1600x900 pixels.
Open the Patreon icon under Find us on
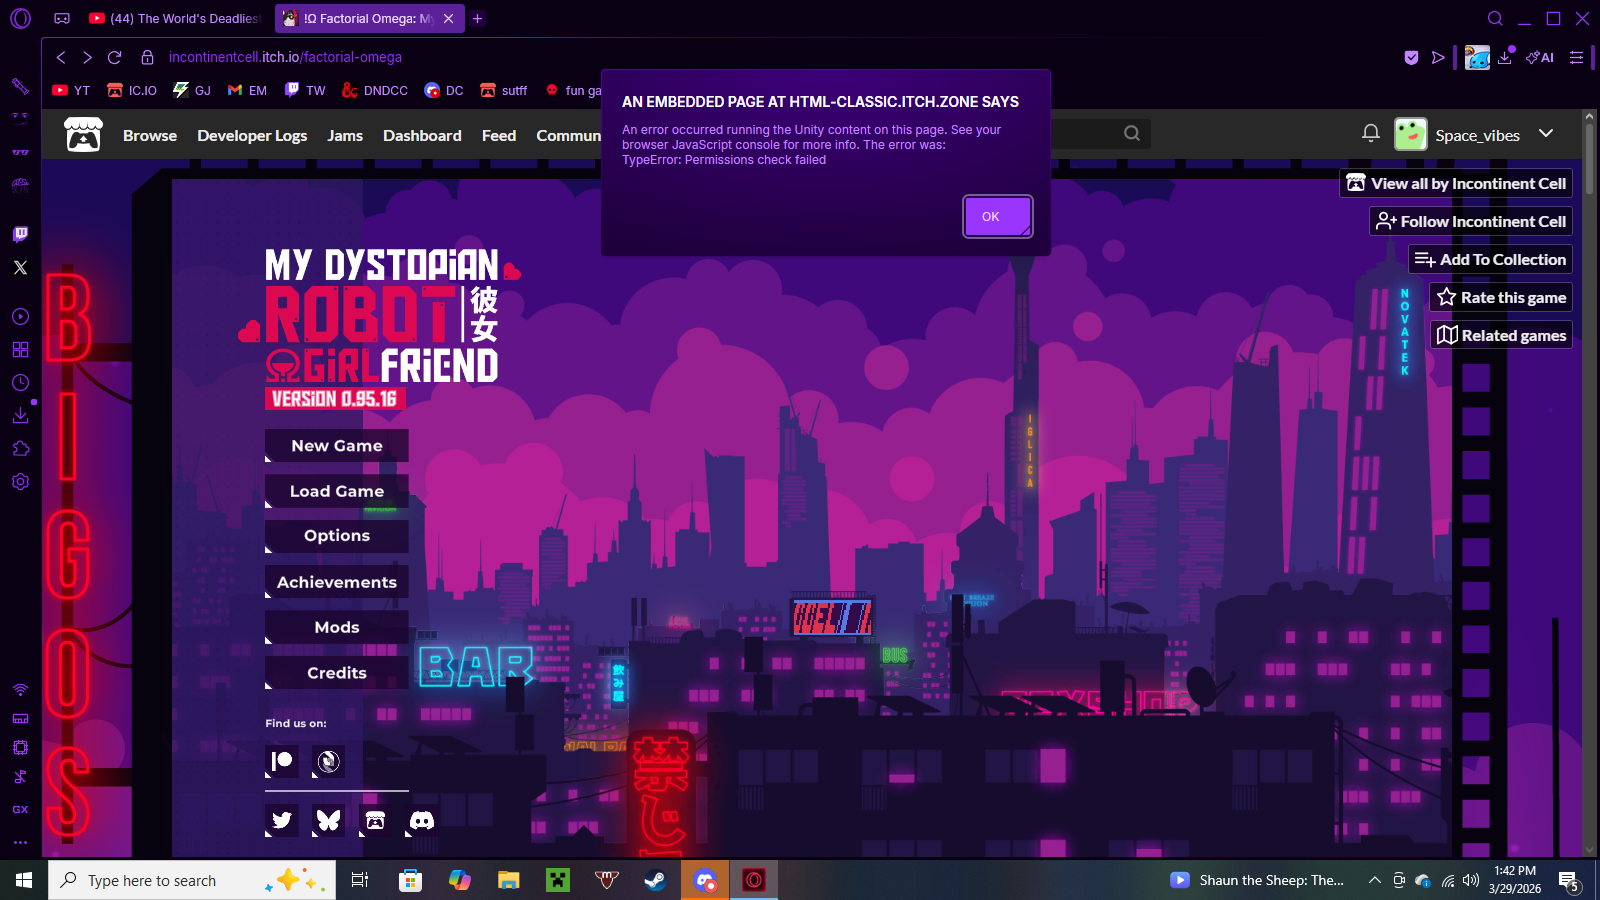point(282,762)
